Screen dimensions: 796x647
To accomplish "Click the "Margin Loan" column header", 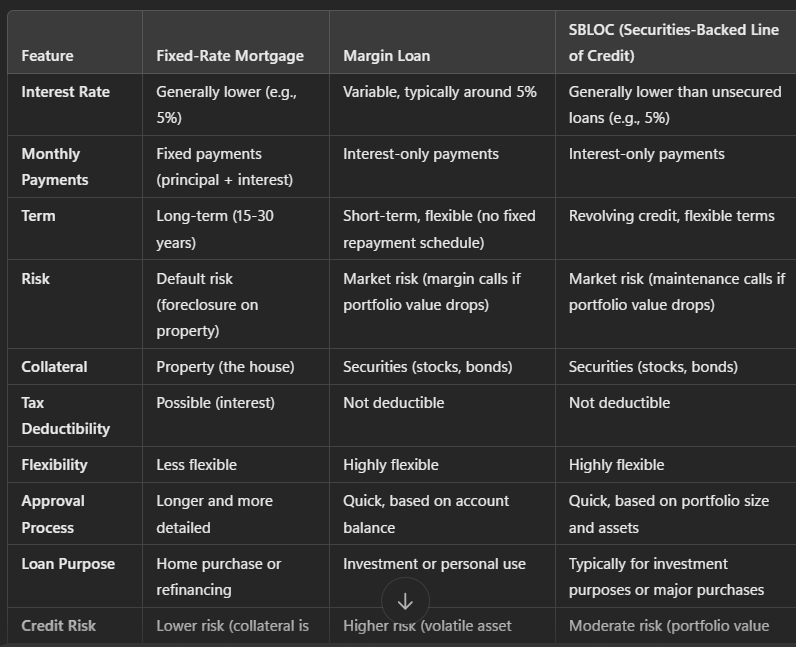I will point(386,56).
